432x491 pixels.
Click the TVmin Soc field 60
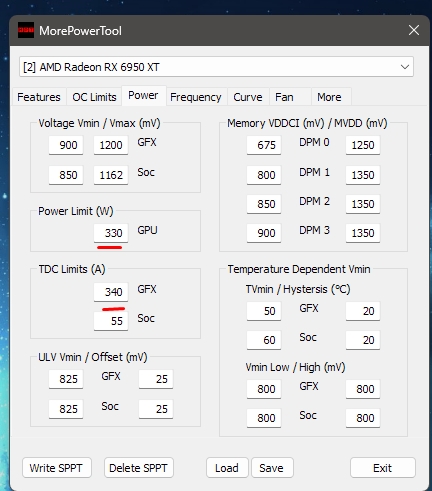click(x=264, y=340)
